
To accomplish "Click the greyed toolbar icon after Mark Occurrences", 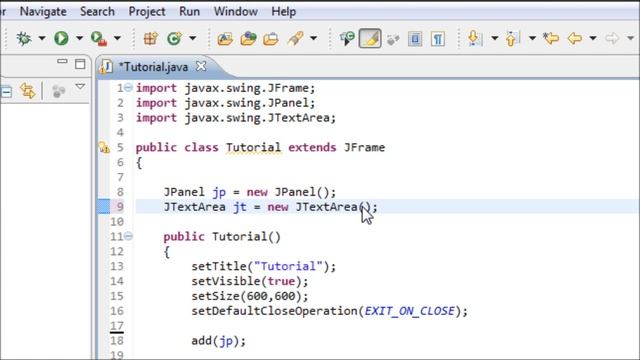I will click(x=393, y=40).
